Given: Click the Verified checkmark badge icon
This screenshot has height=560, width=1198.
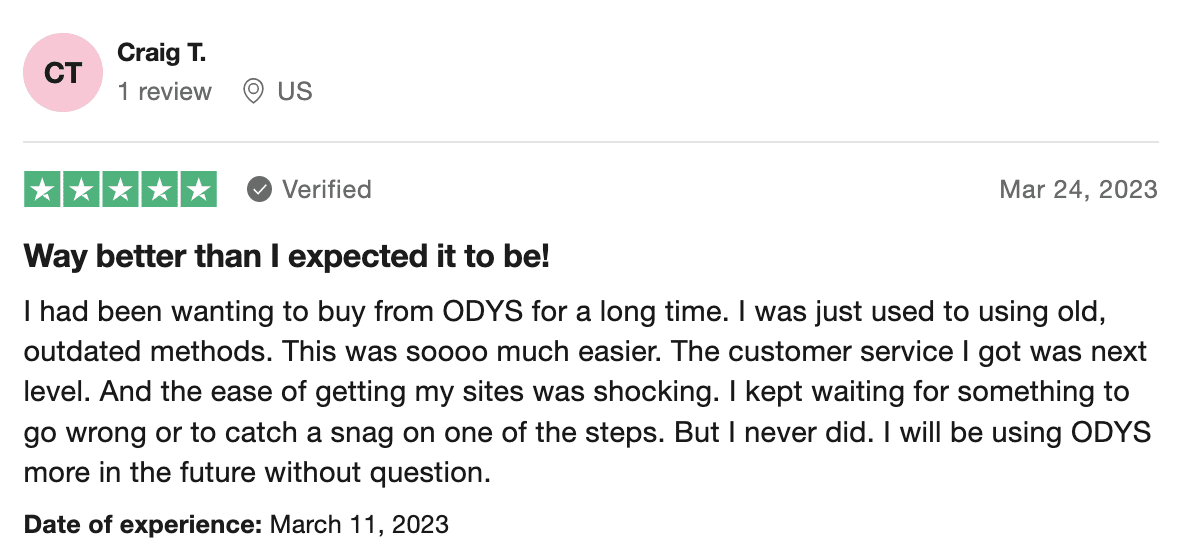Looking at the screenshot, I should point(259,189).
